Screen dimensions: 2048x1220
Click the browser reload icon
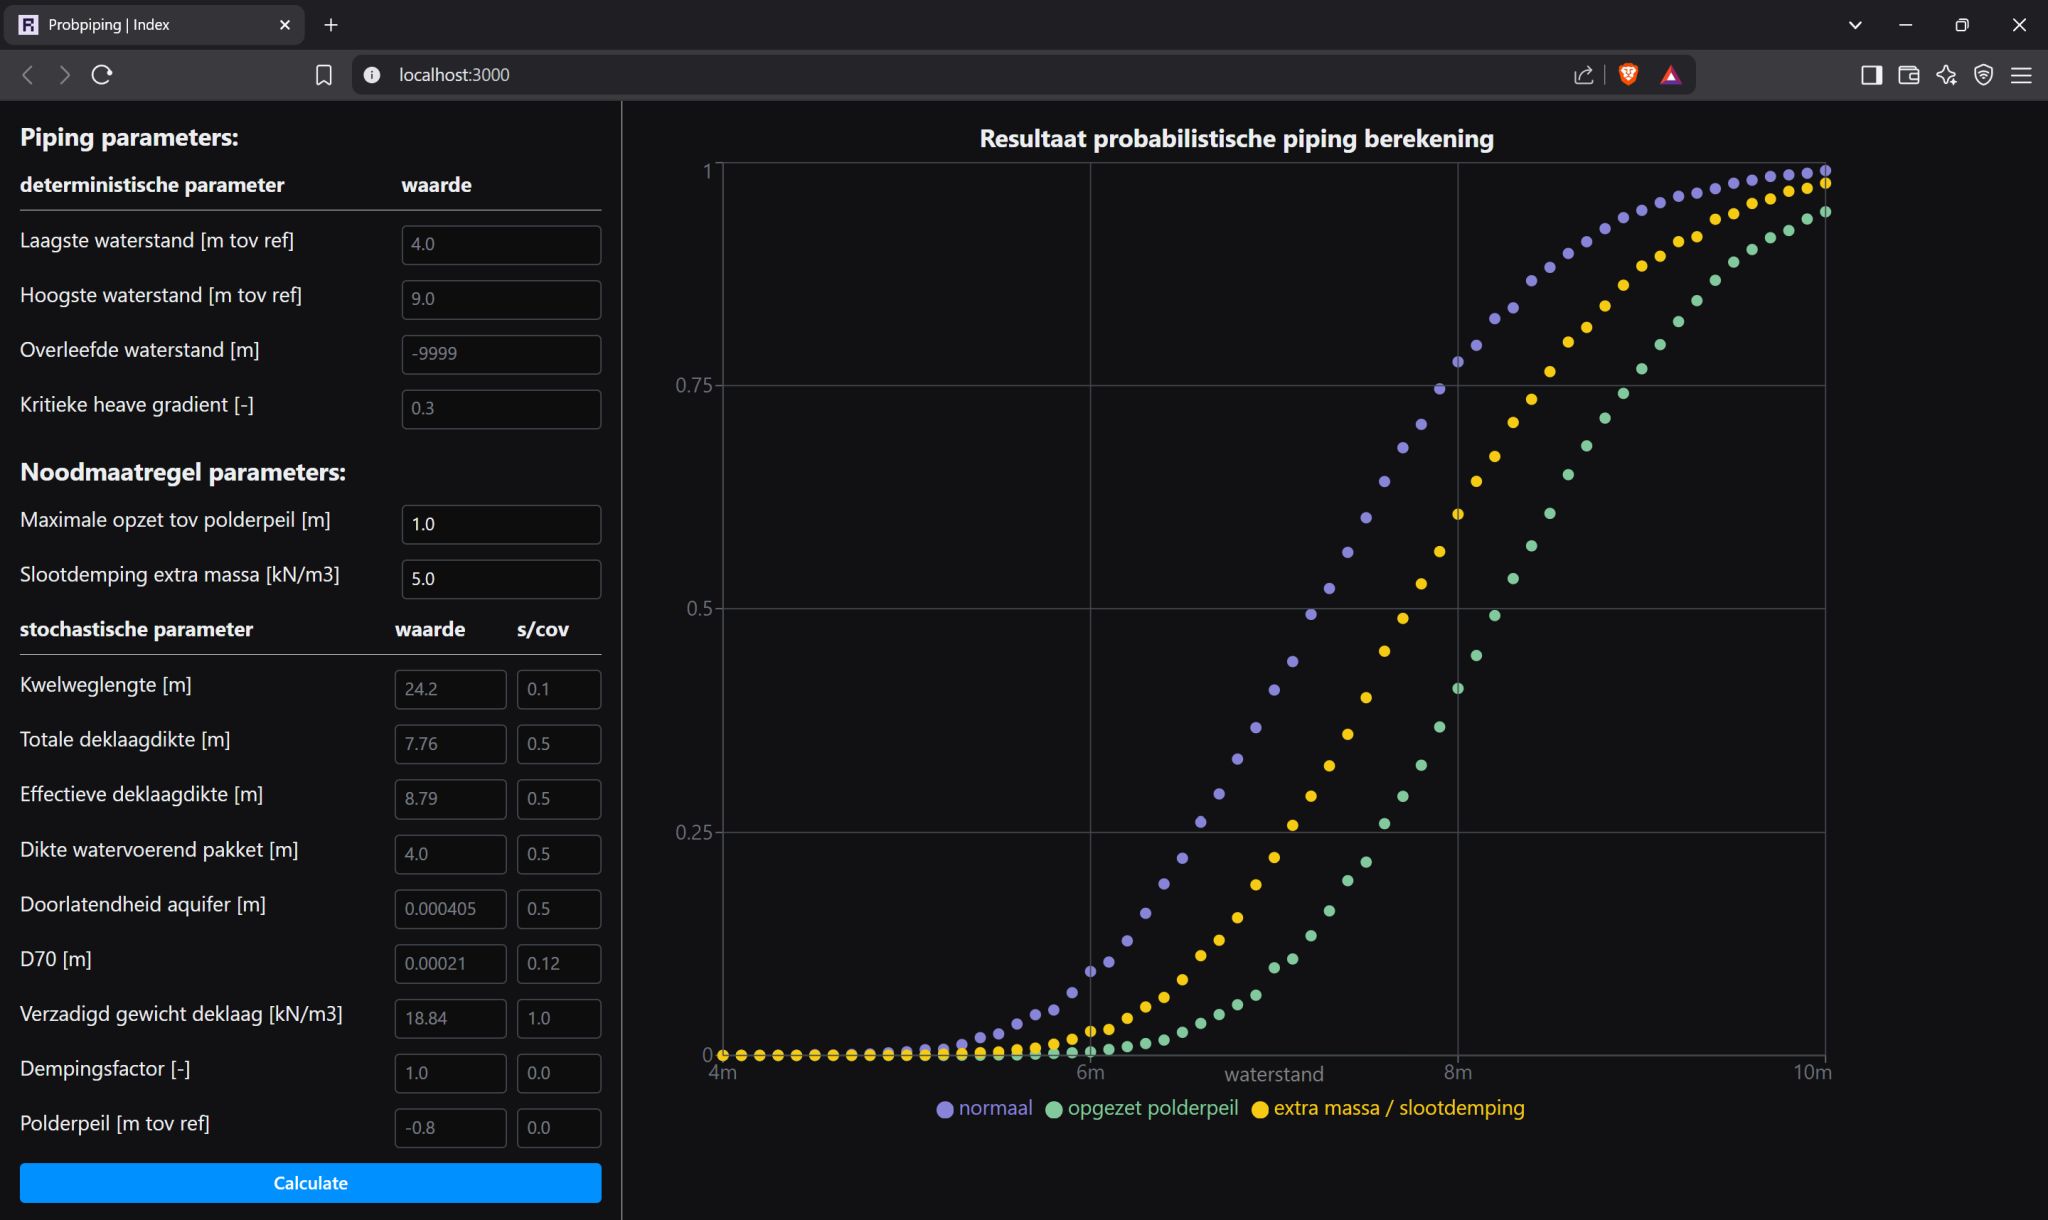point(101,75)
